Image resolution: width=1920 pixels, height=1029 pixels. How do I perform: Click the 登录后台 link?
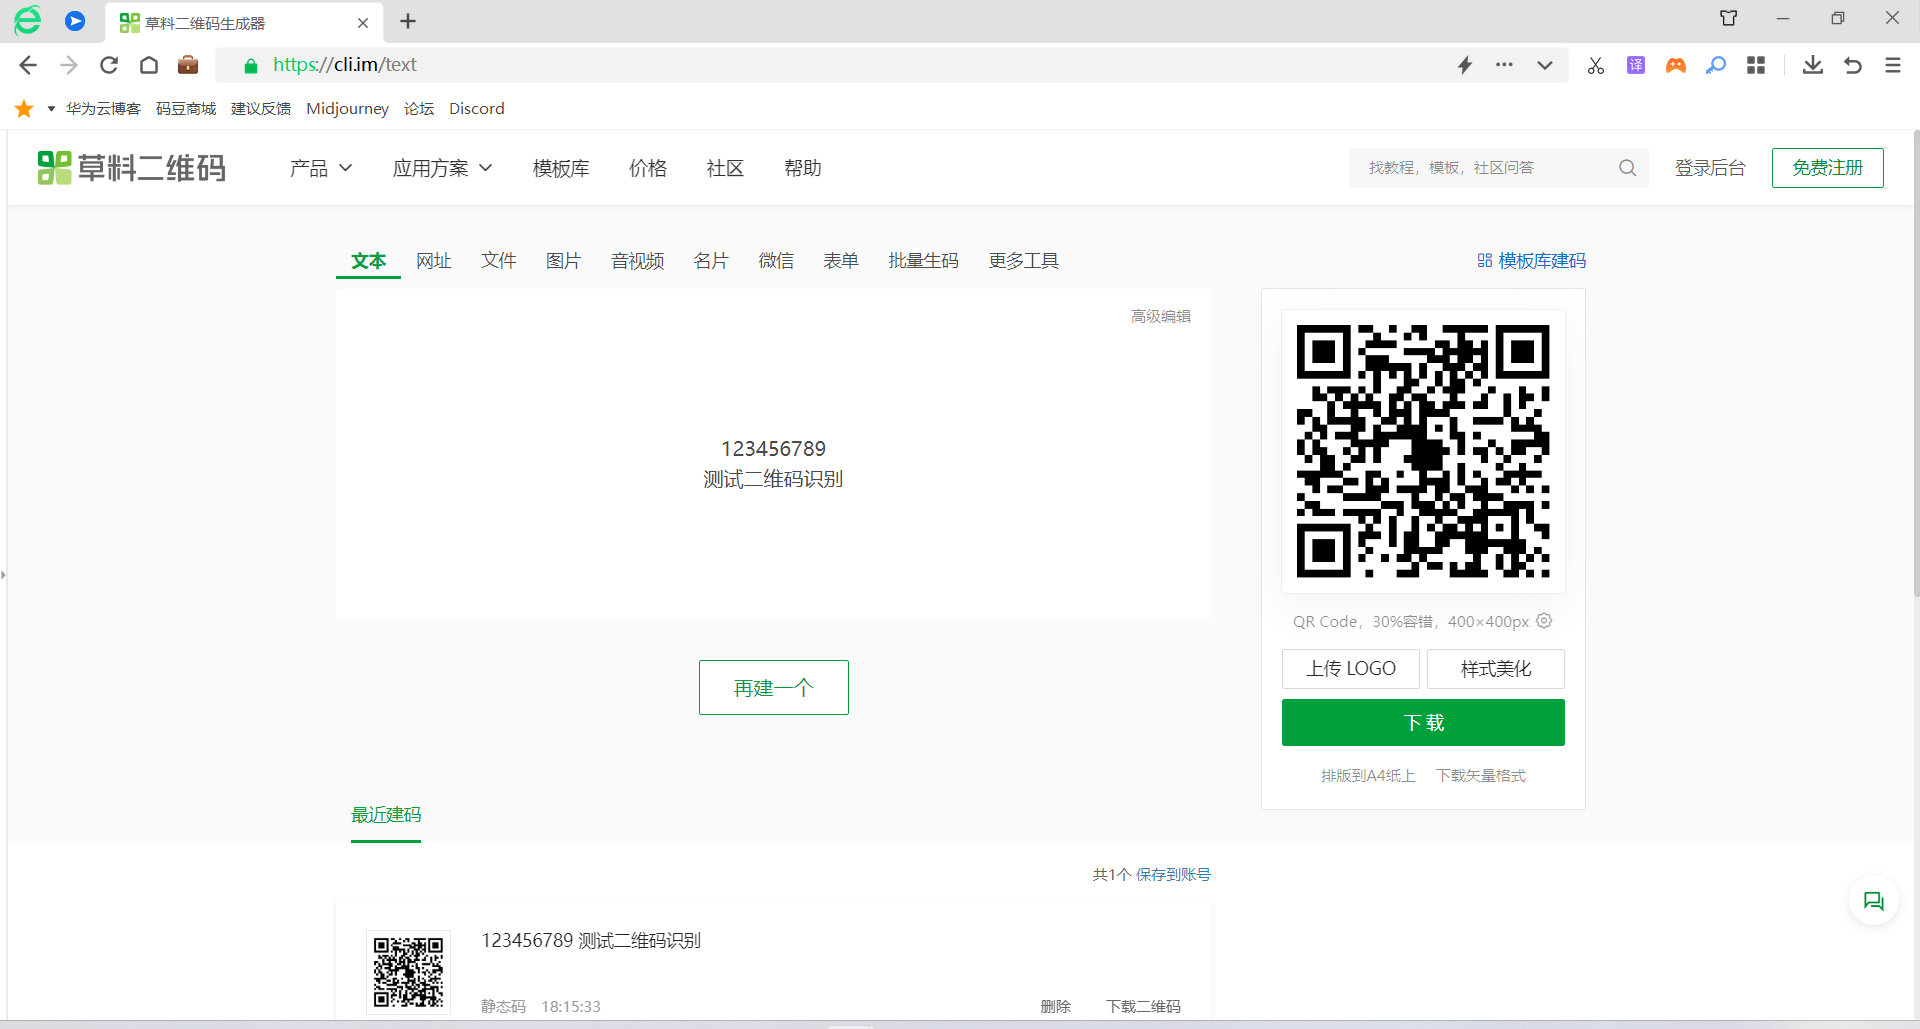tap(1710, 168)
